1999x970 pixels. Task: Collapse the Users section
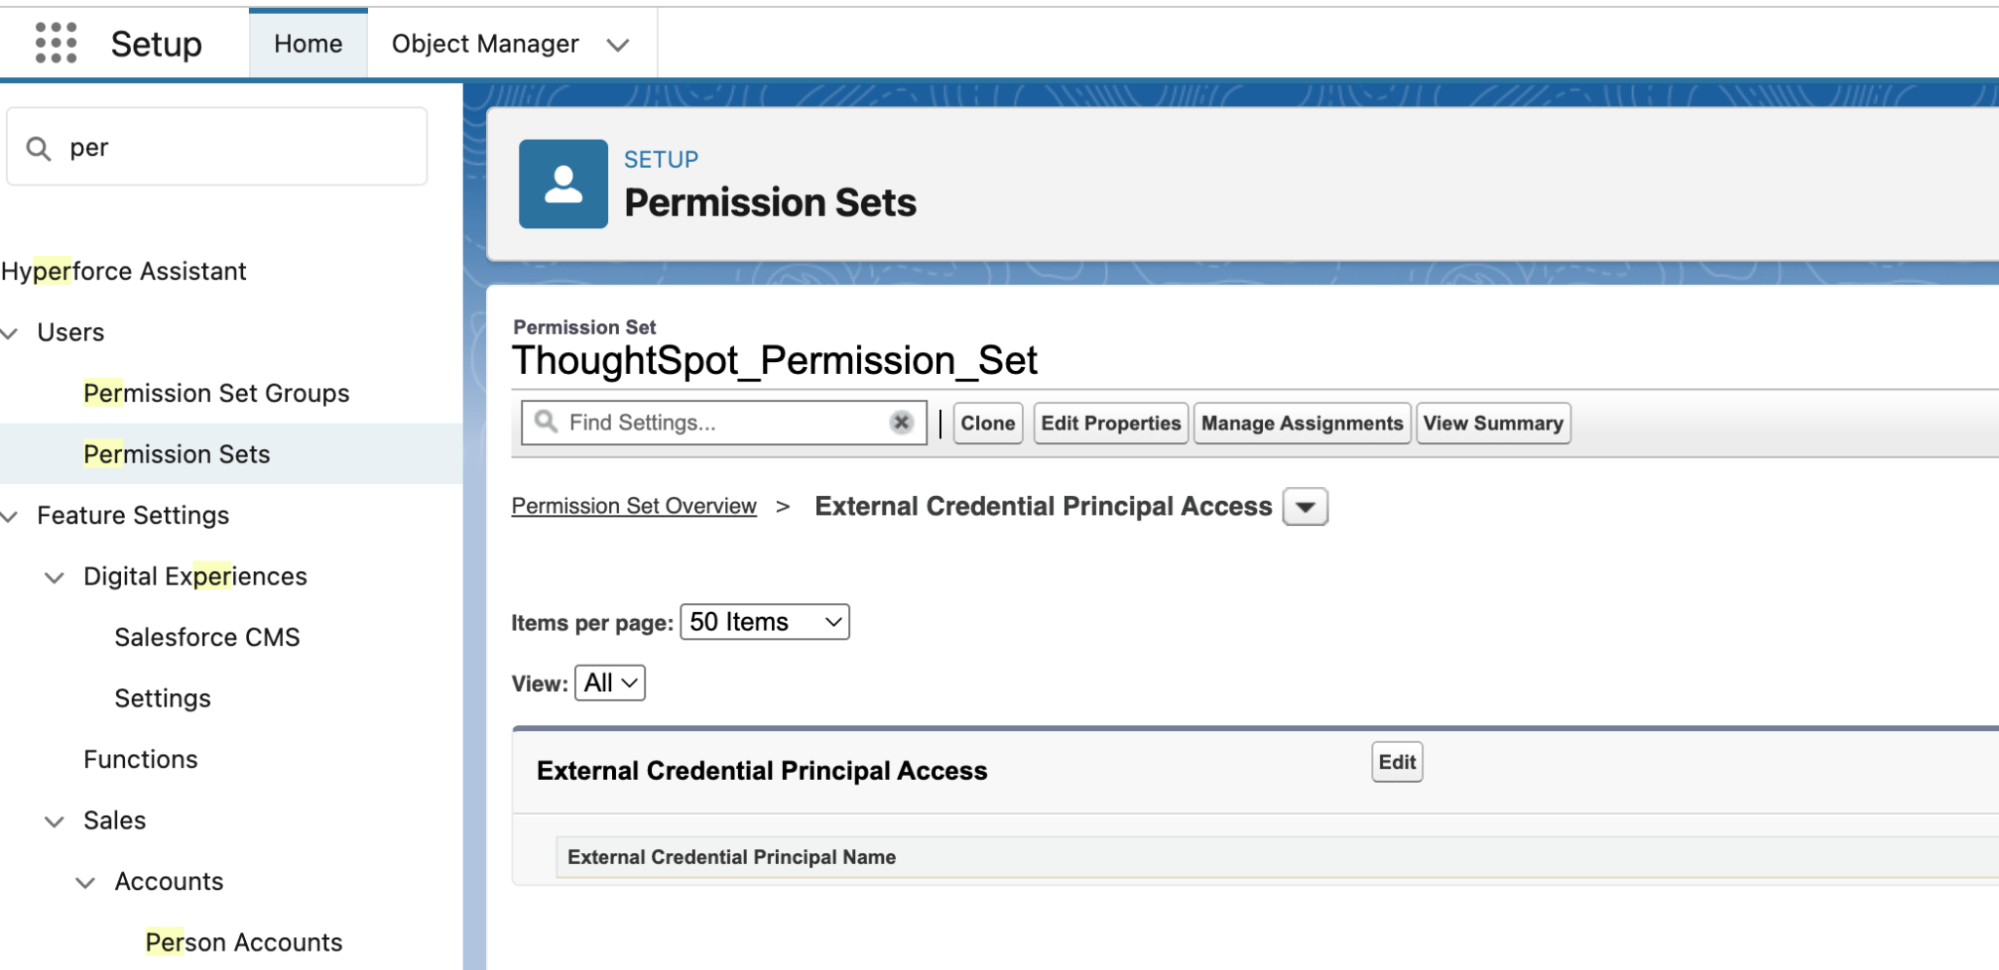point(10,332)
